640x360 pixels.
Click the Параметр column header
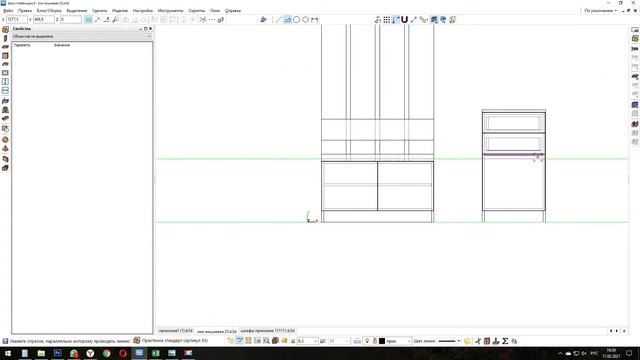[22, 45]
